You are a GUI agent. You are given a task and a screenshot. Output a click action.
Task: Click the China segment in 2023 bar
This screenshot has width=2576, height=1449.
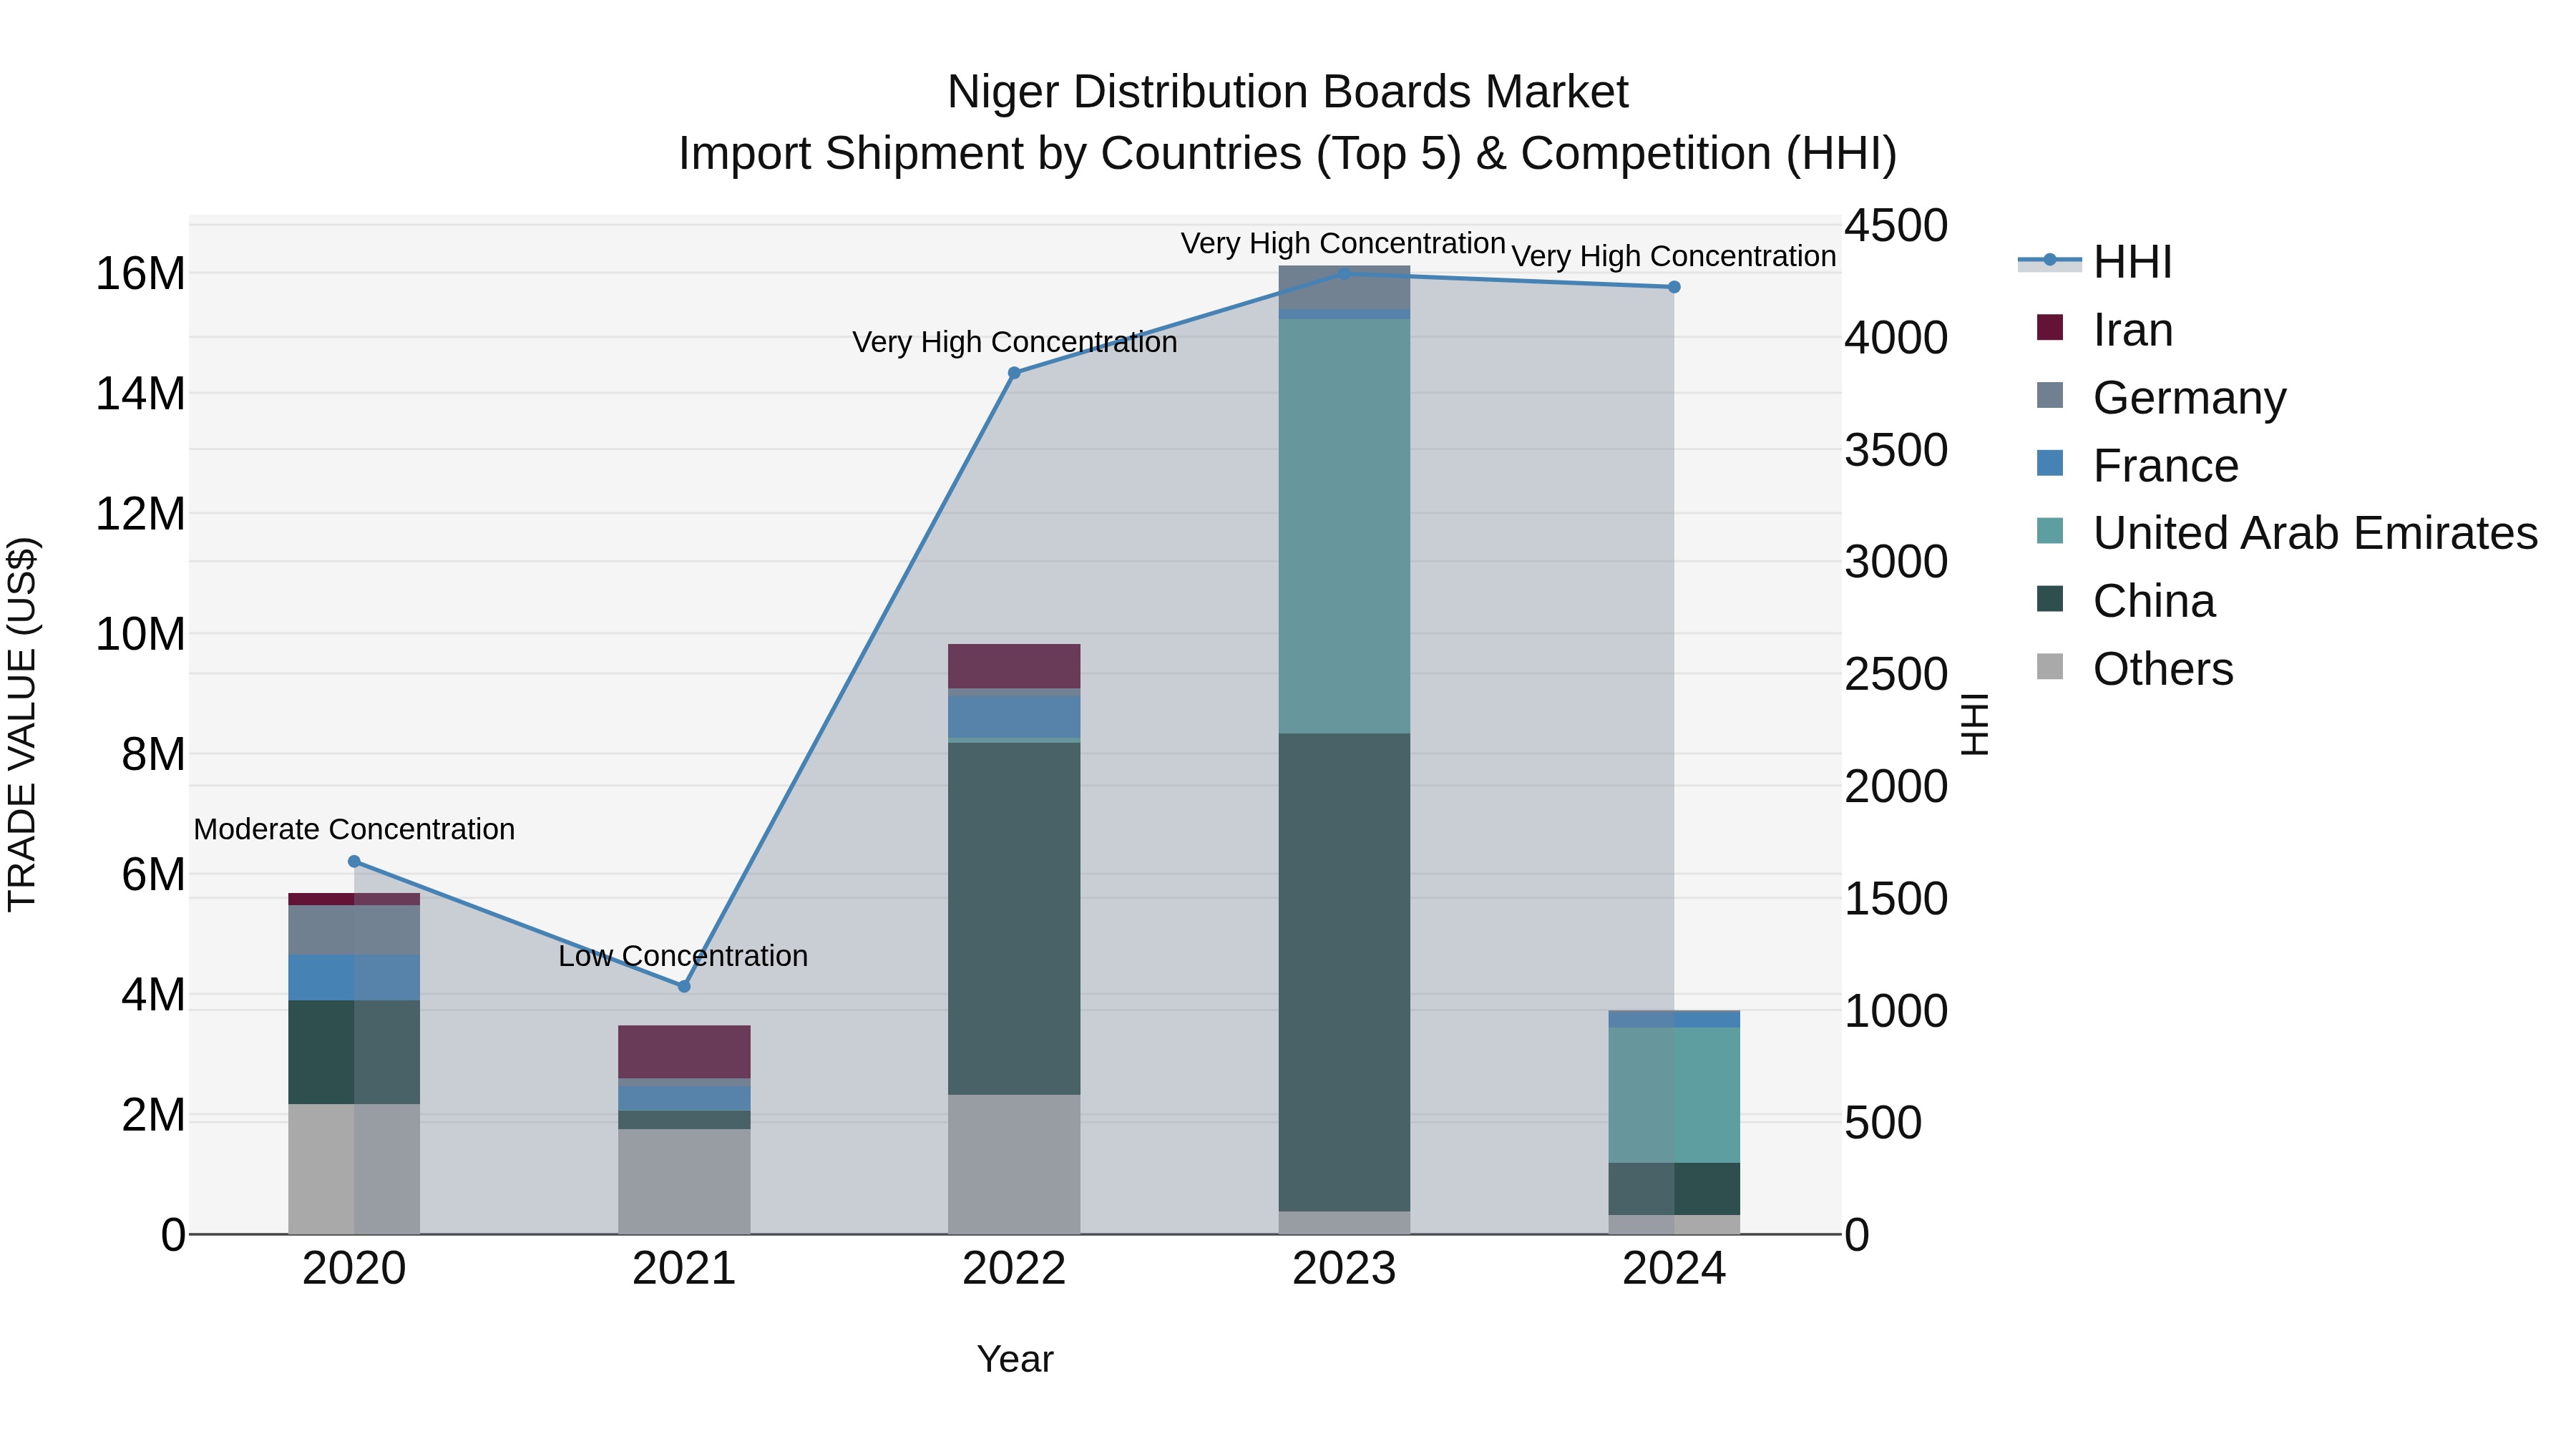pos(1344,972)
